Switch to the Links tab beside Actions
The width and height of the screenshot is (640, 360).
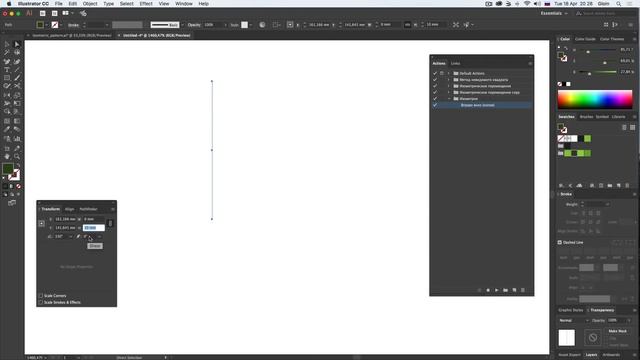tap(456, 64)
